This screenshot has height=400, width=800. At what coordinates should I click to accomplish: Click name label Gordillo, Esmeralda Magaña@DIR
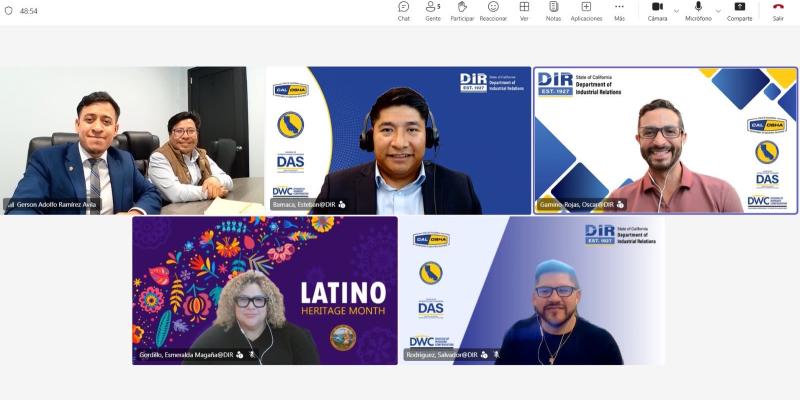coord(186,355)
